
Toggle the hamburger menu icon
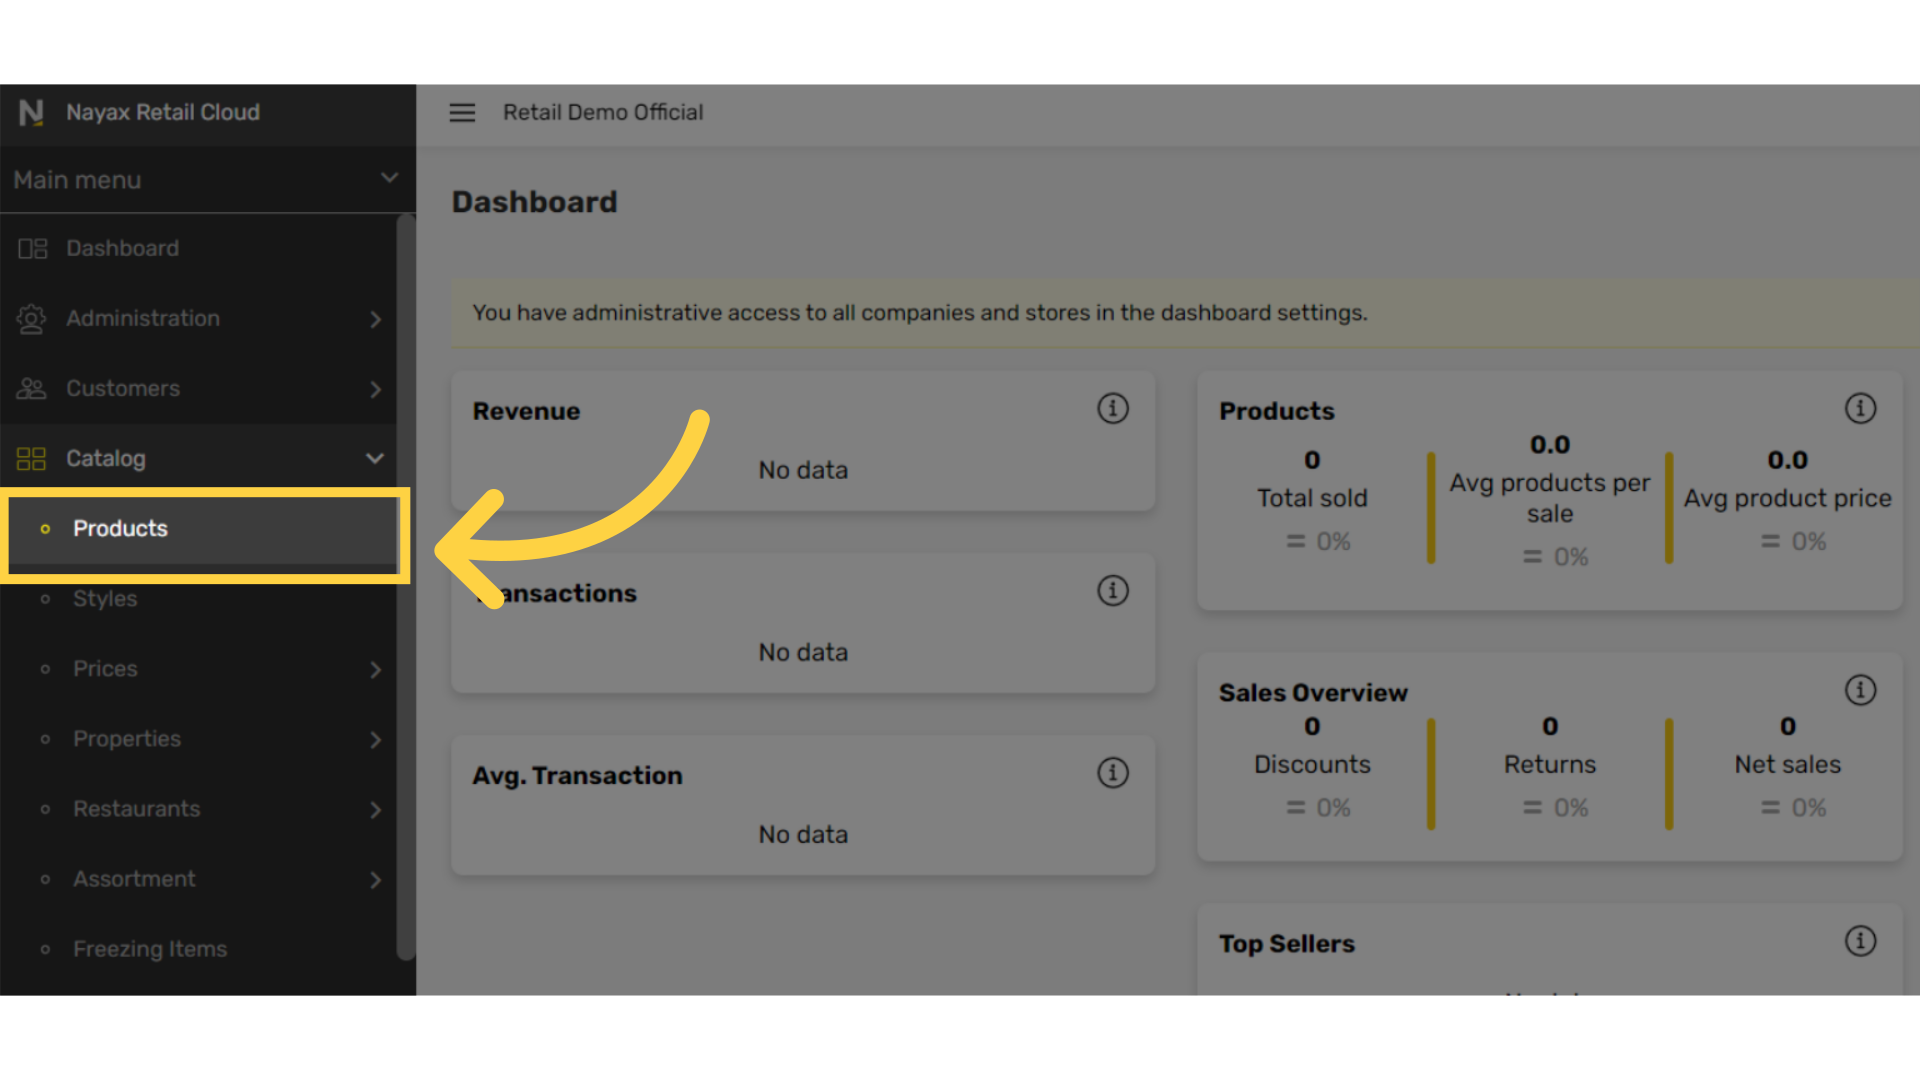click(x=462, y=113)
